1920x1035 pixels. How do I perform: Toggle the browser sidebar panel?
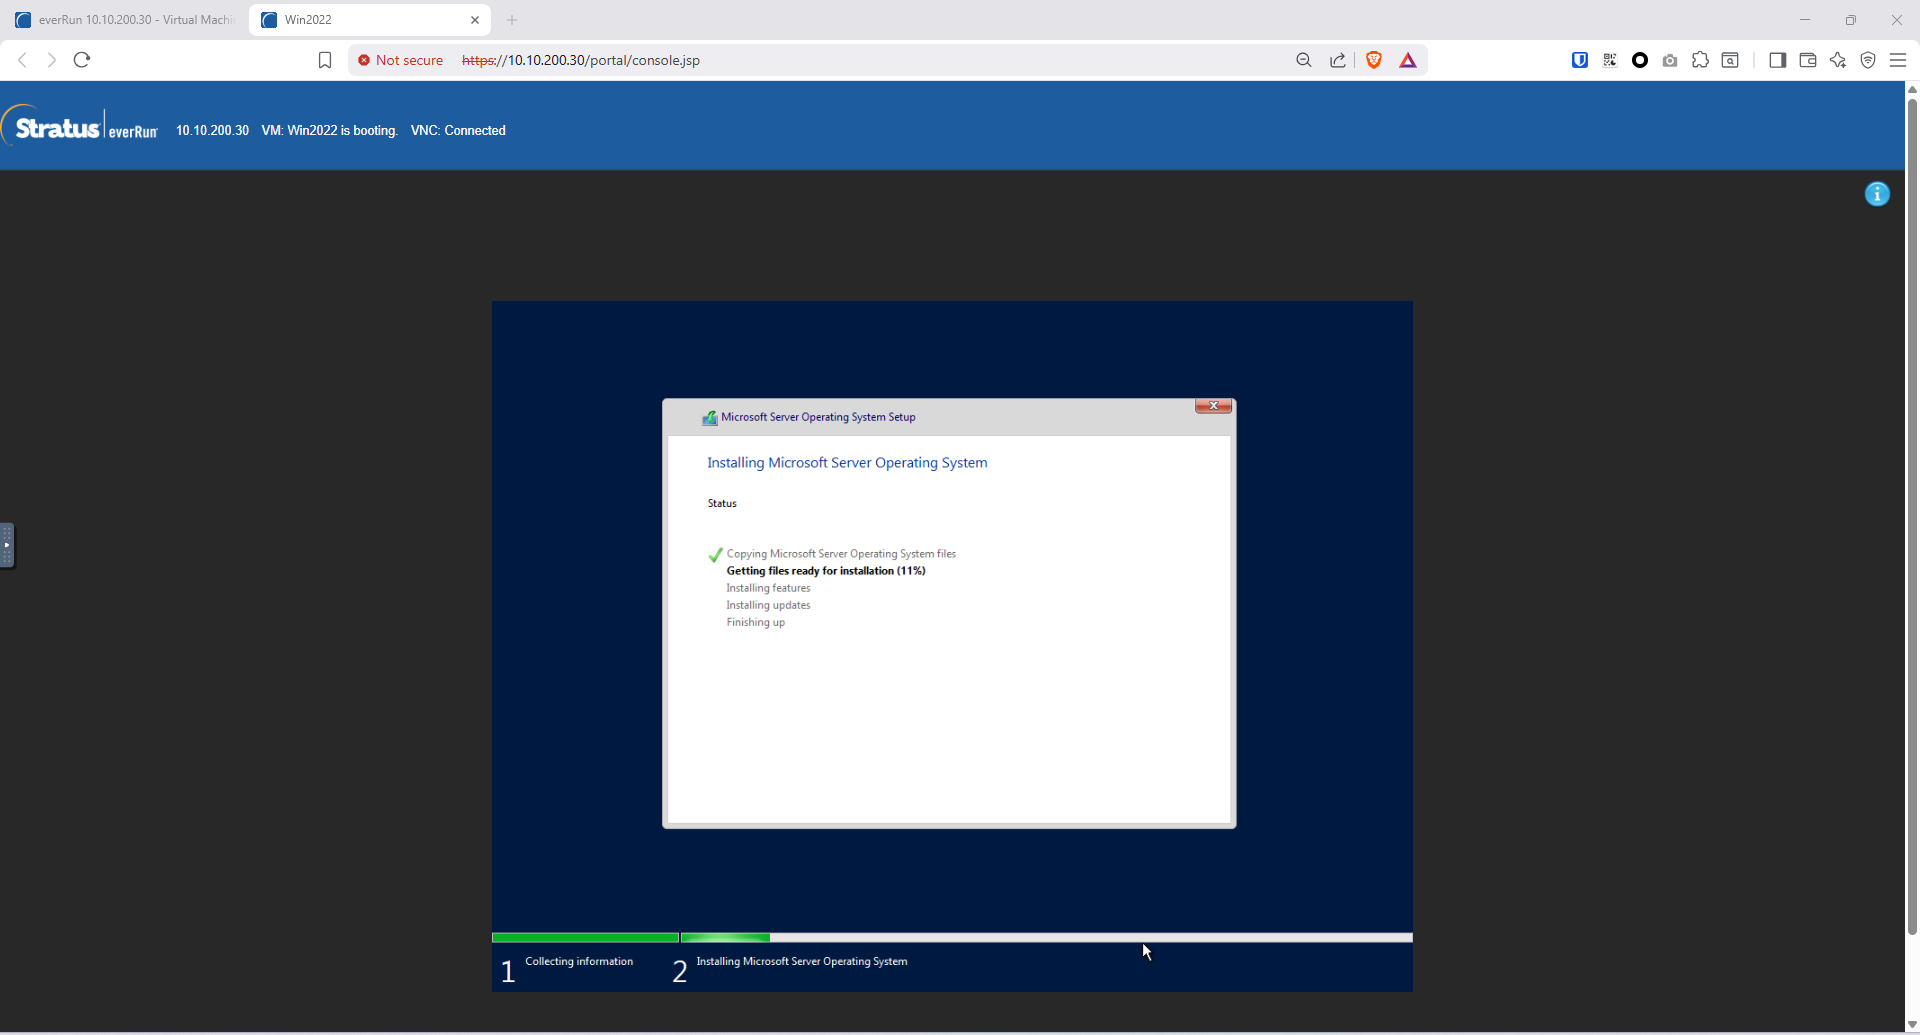point(1777,60)
